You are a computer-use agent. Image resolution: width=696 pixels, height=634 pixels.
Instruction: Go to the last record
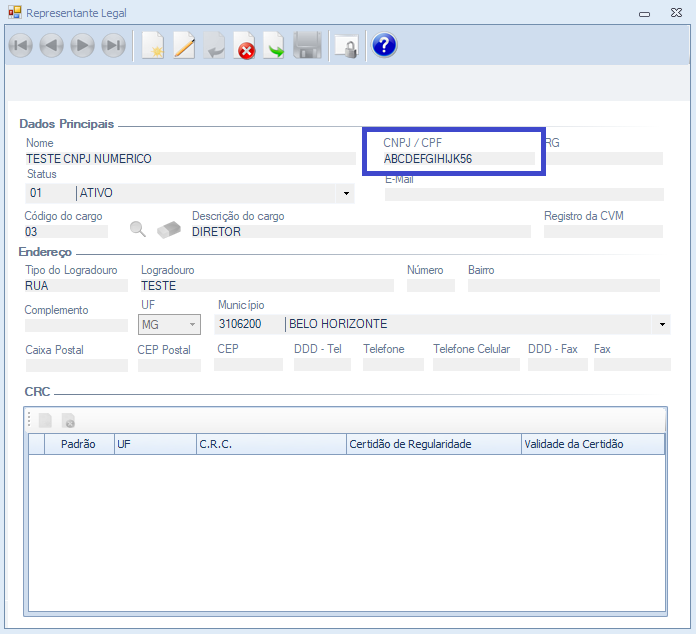pos(114,46)
